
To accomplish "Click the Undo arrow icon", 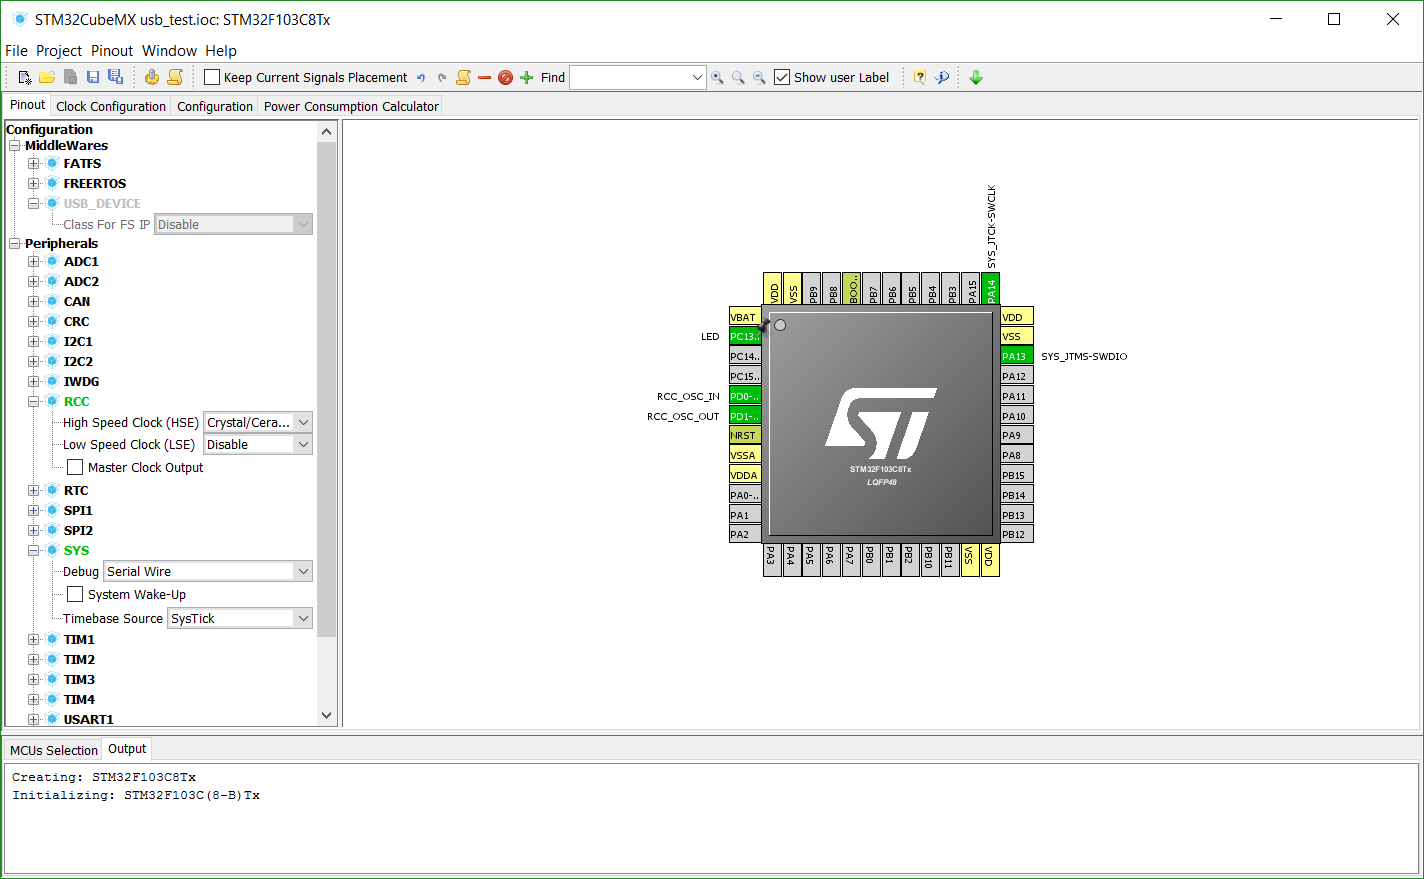I will (x=421, y=77).
